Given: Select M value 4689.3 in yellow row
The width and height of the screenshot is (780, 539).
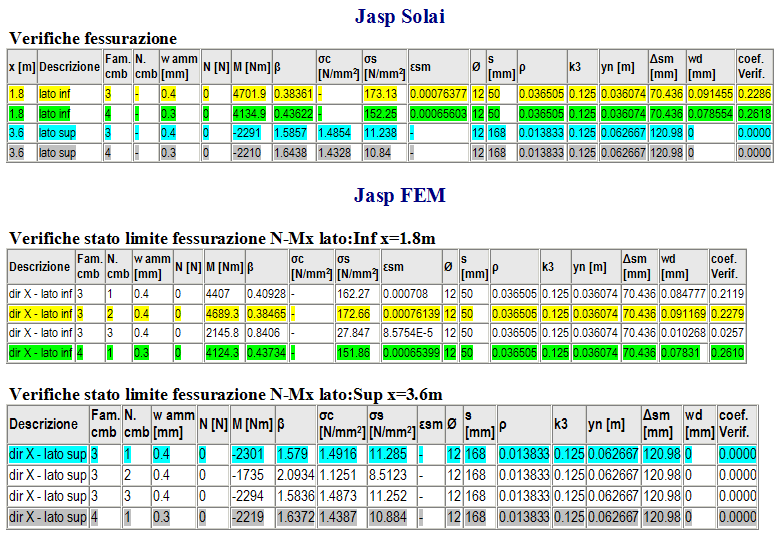Looking at the screenshot, I should [222, 314].
